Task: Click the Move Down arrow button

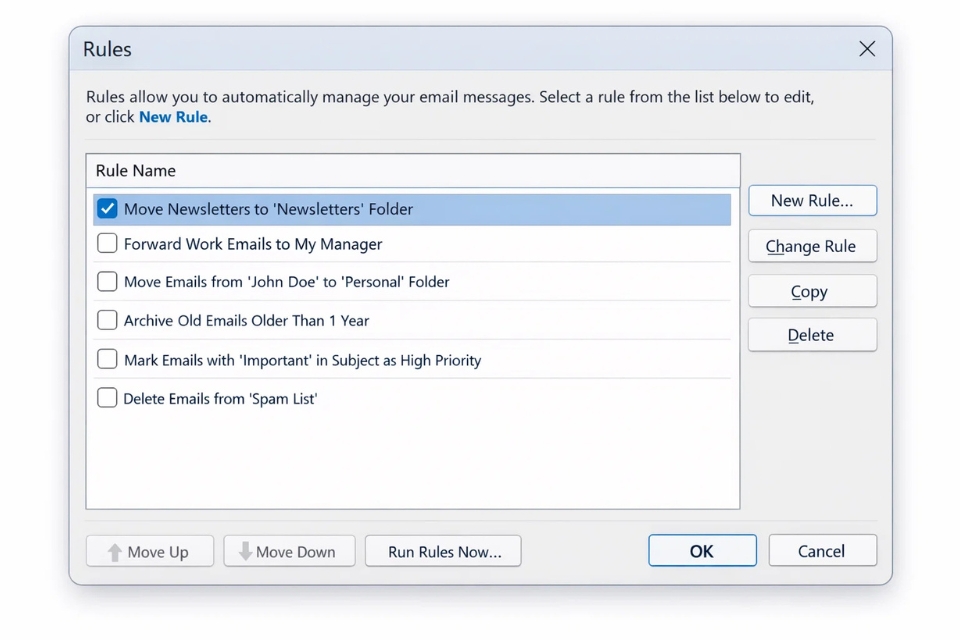Action: click(x=288, y=552)
